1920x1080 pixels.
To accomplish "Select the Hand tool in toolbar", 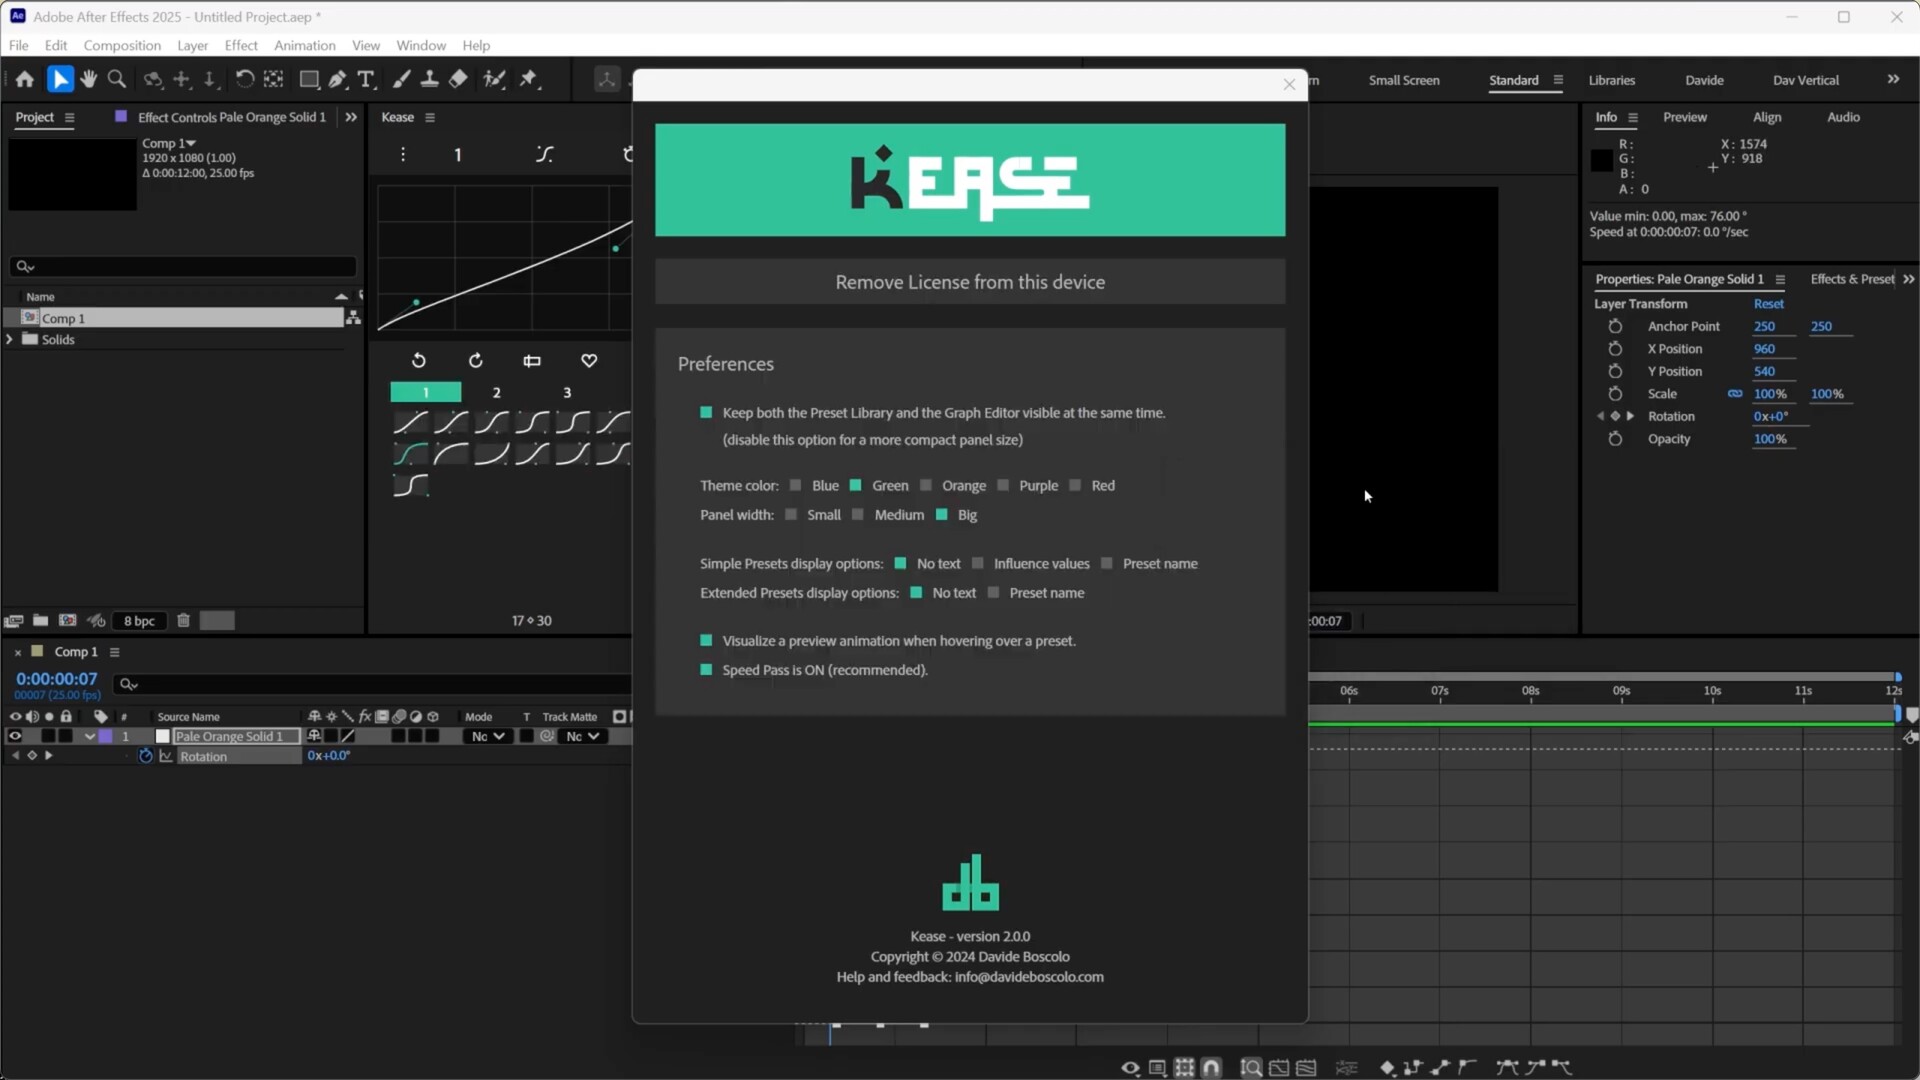I will (x=89, y=79).
